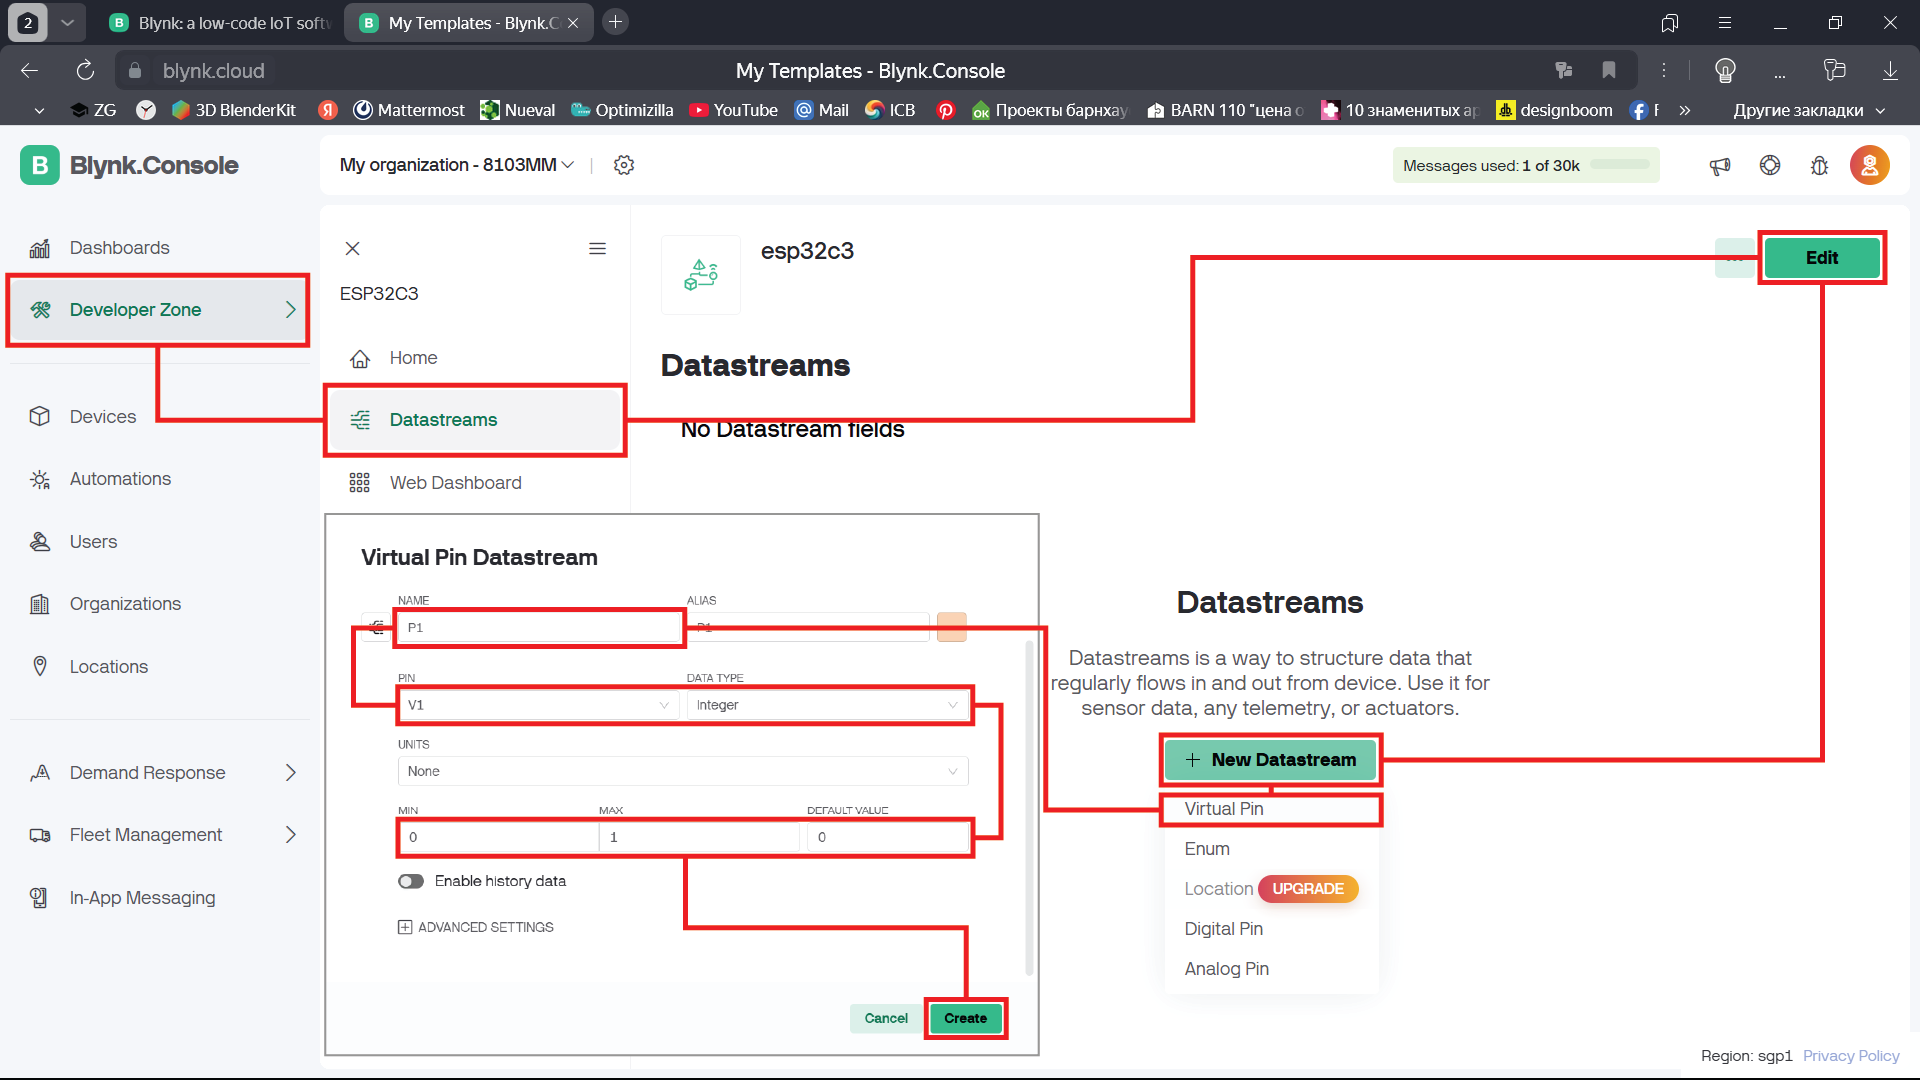Open the UNITS None dropdown

coord(683,771)
